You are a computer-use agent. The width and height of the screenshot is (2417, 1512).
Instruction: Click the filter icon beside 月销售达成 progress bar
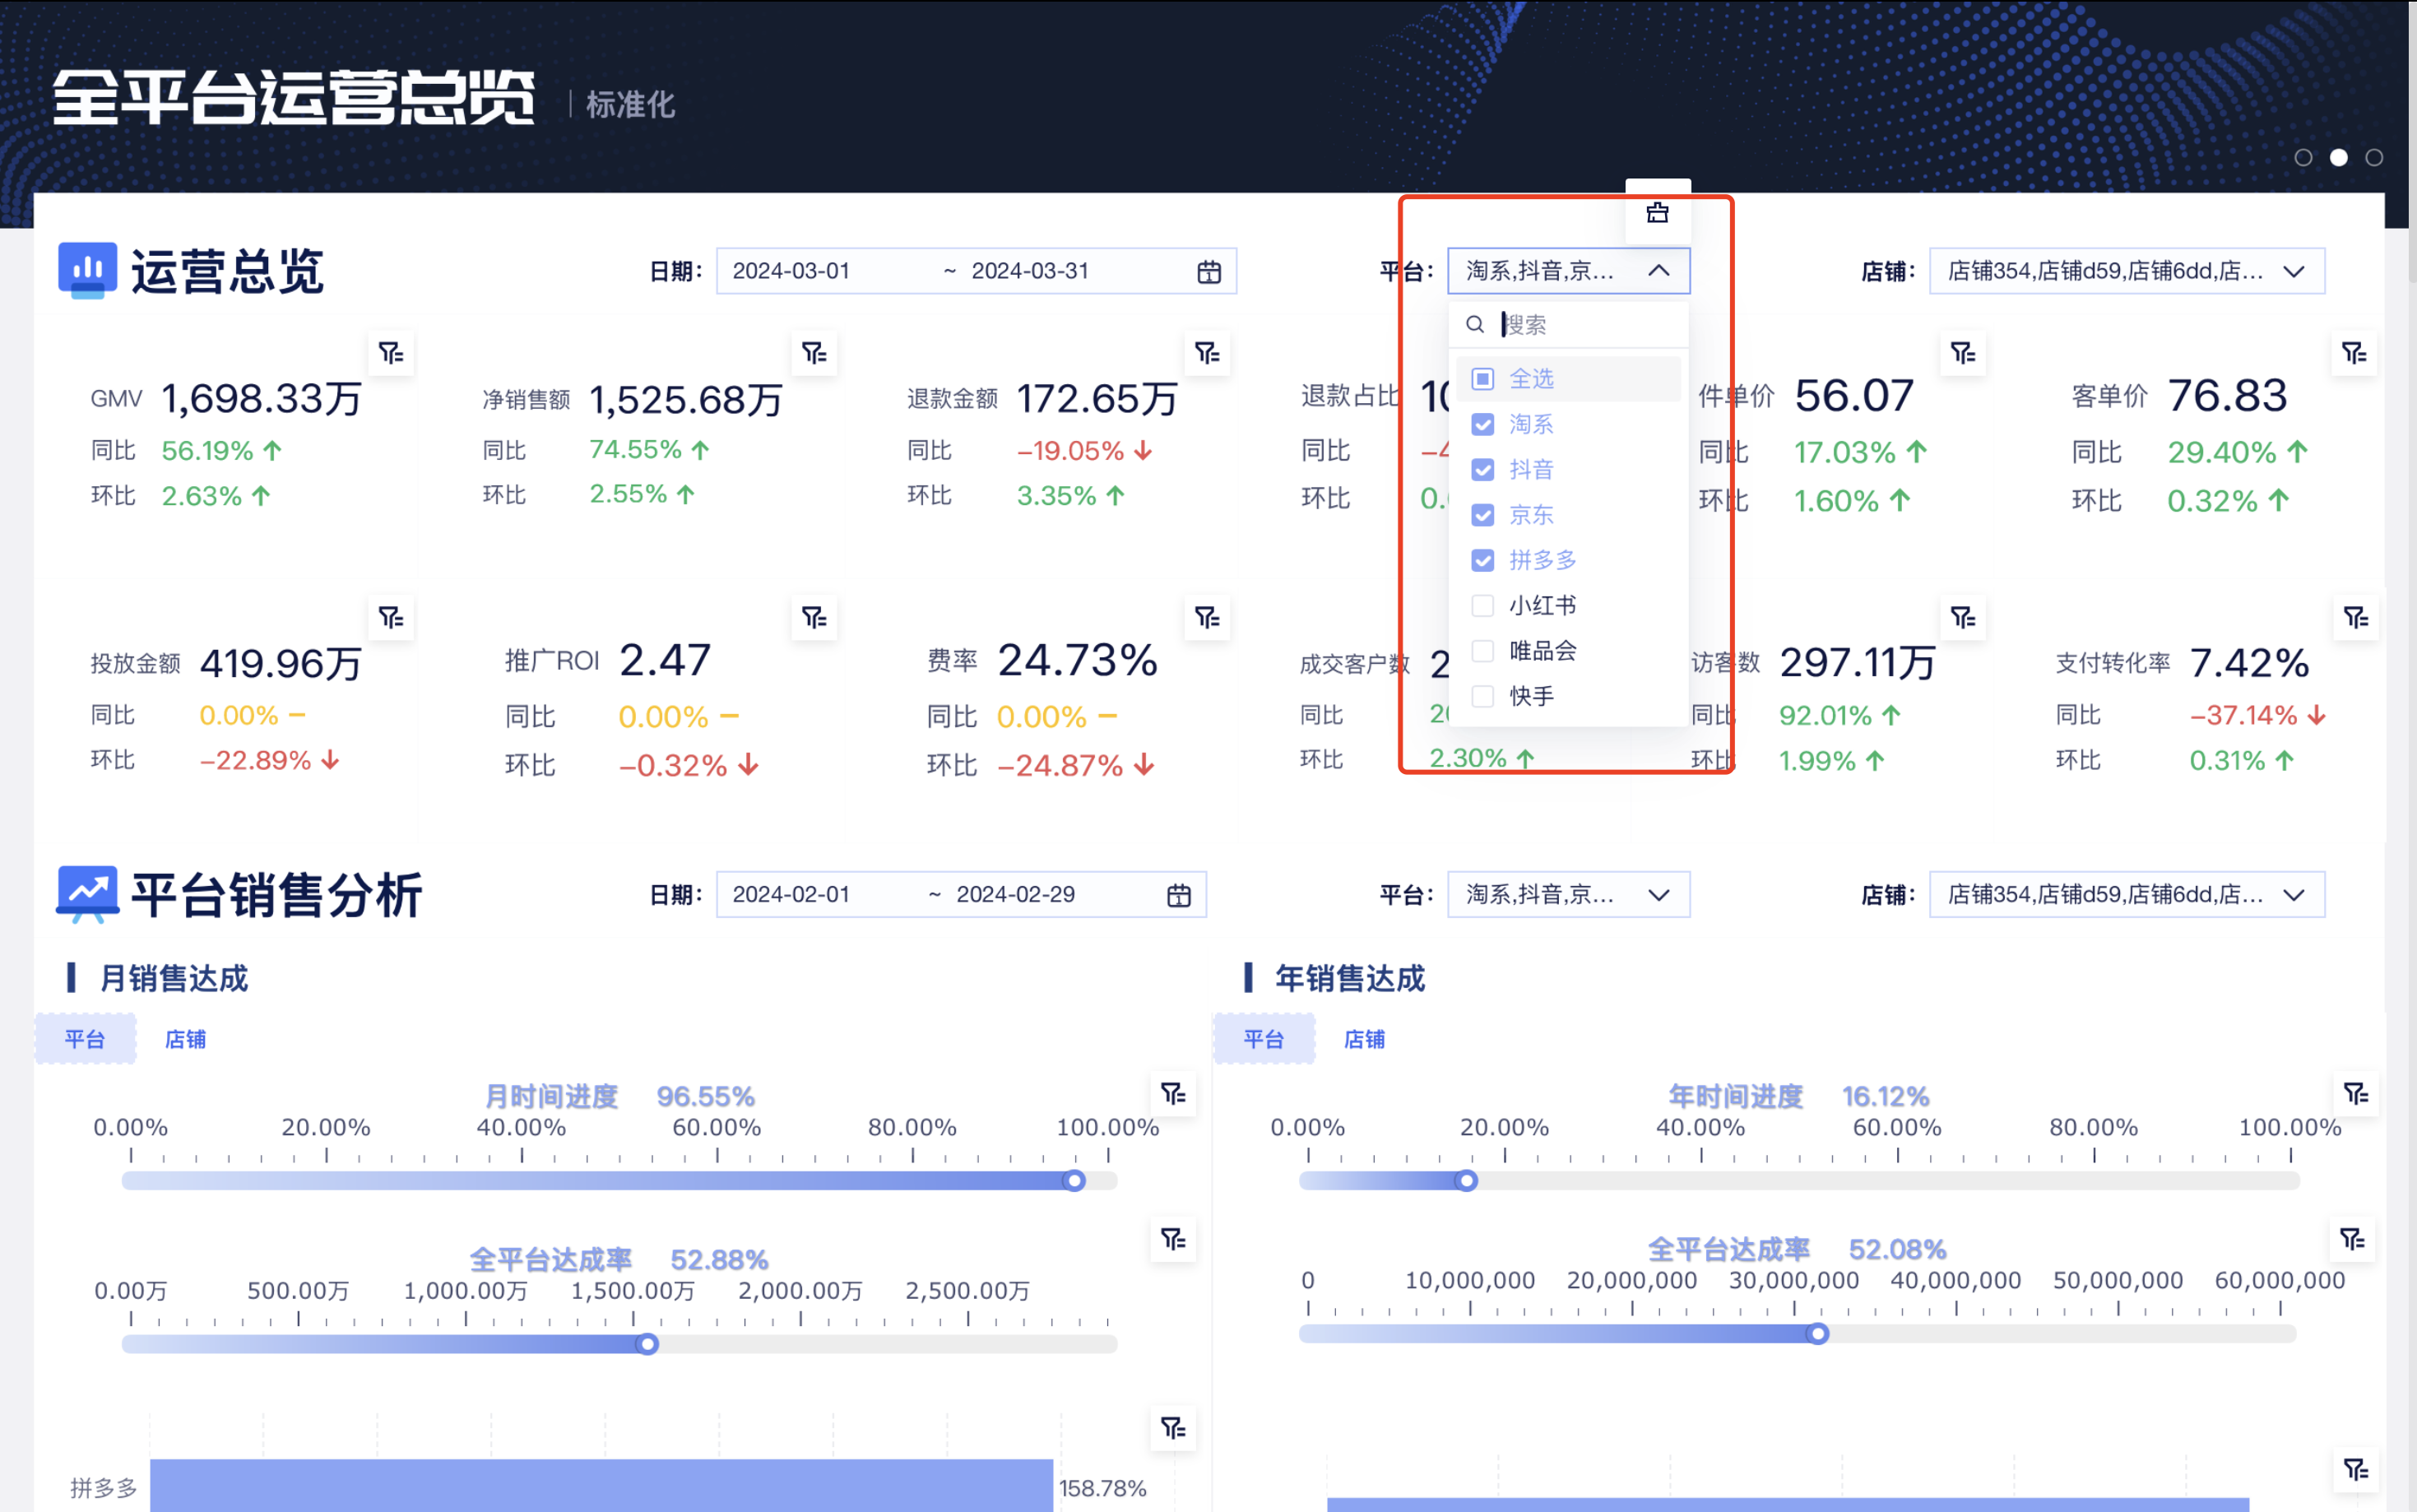(x=1175, y=1094)
